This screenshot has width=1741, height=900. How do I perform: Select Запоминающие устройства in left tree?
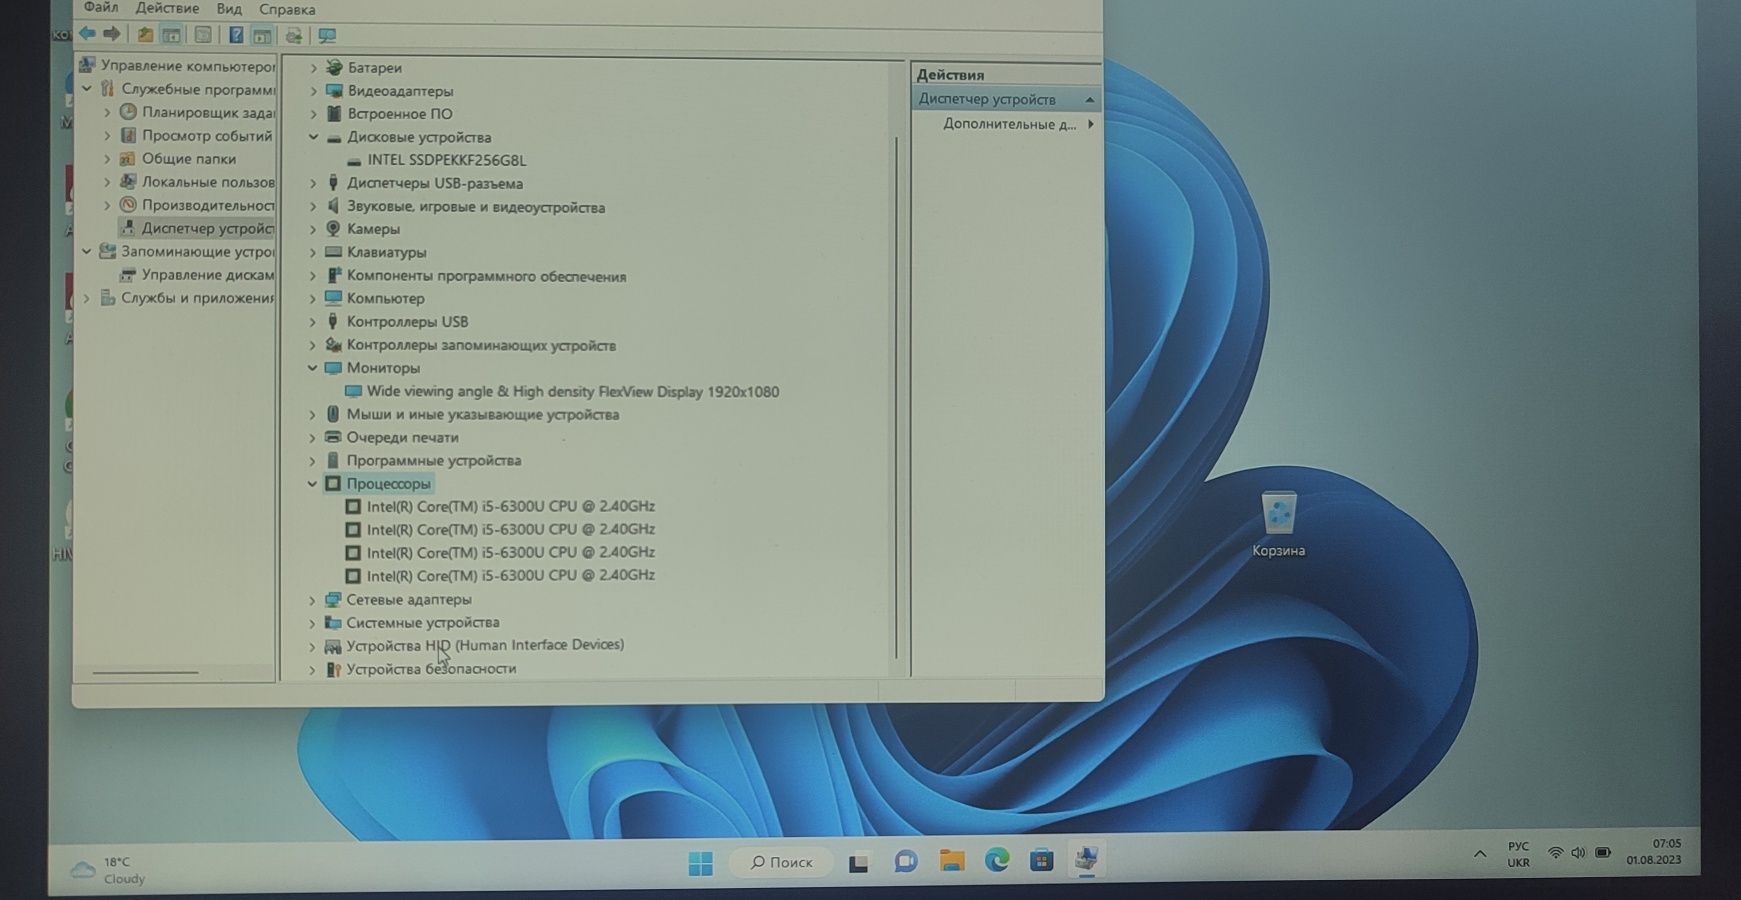tap(198, 252)
